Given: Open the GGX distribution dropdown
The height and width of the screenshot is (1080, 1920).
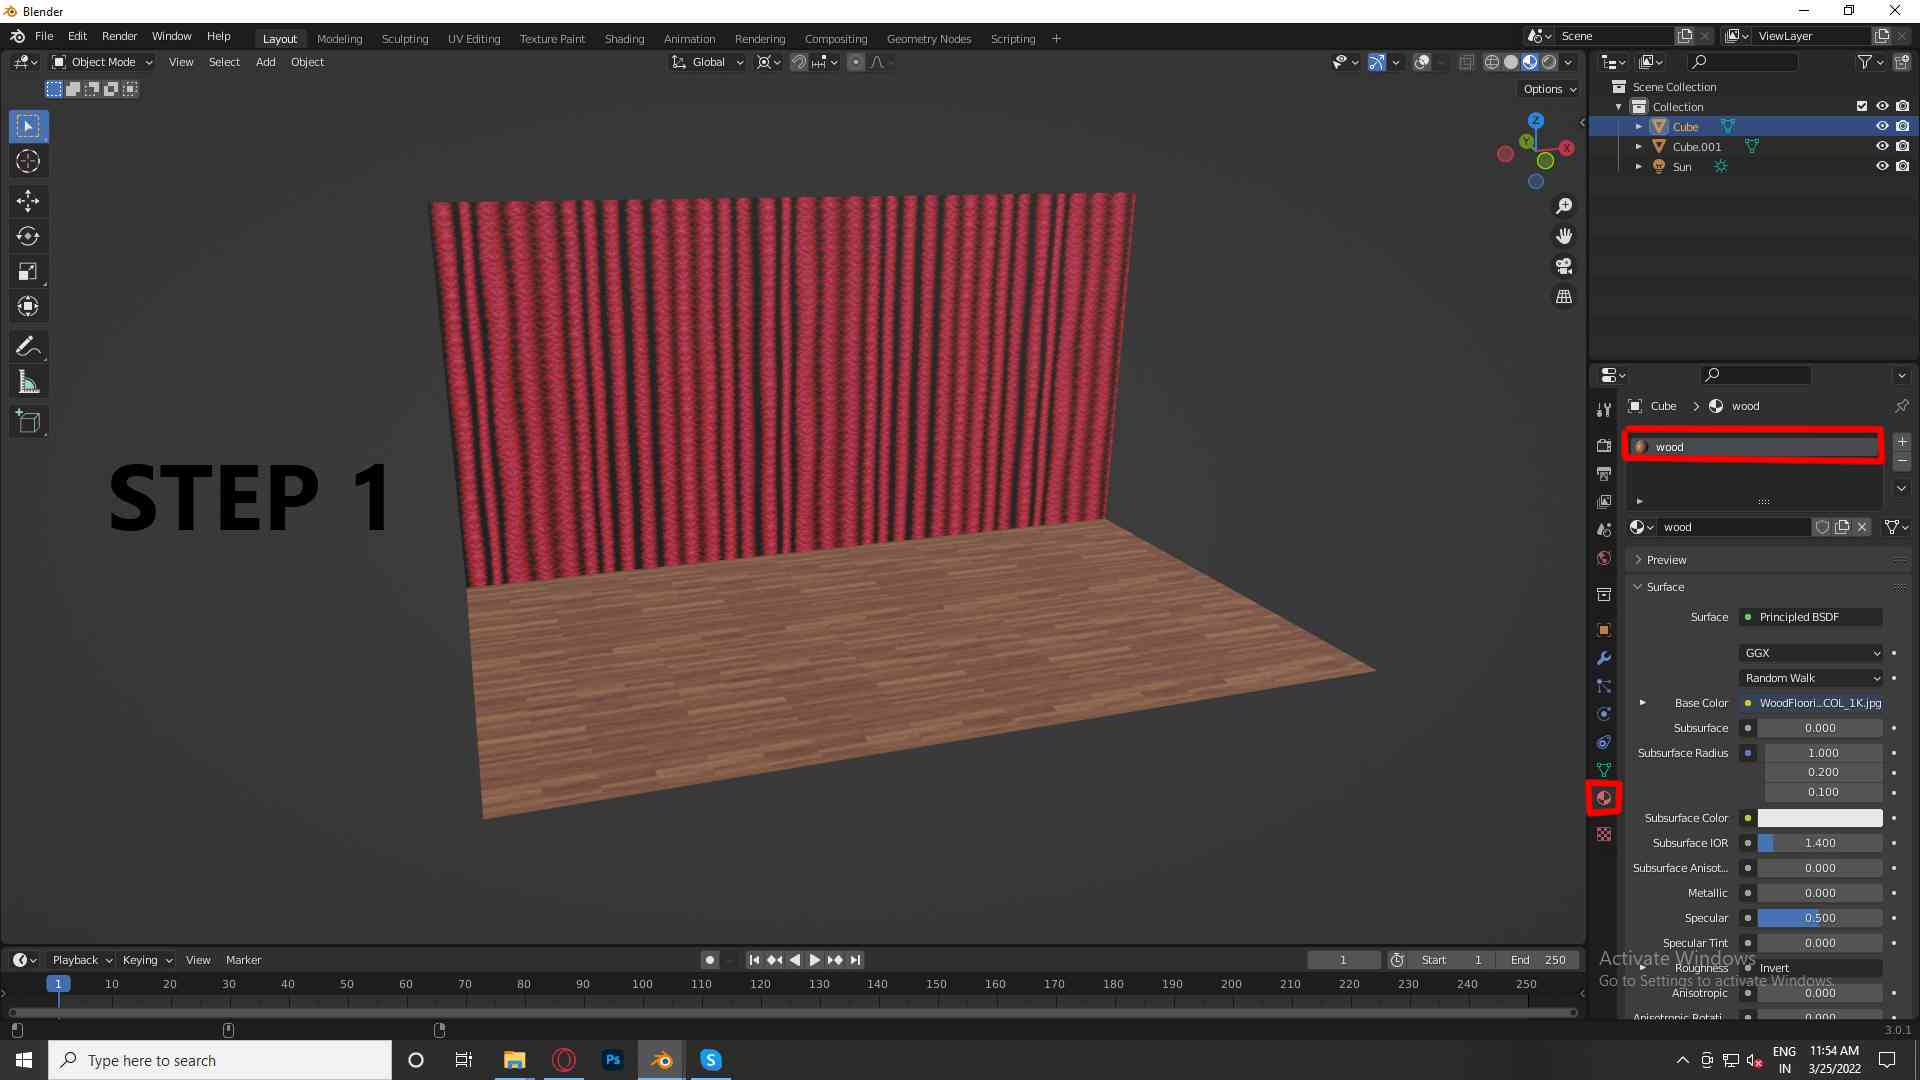Looking at the screenshot, I should click(x=1810, y=652).
